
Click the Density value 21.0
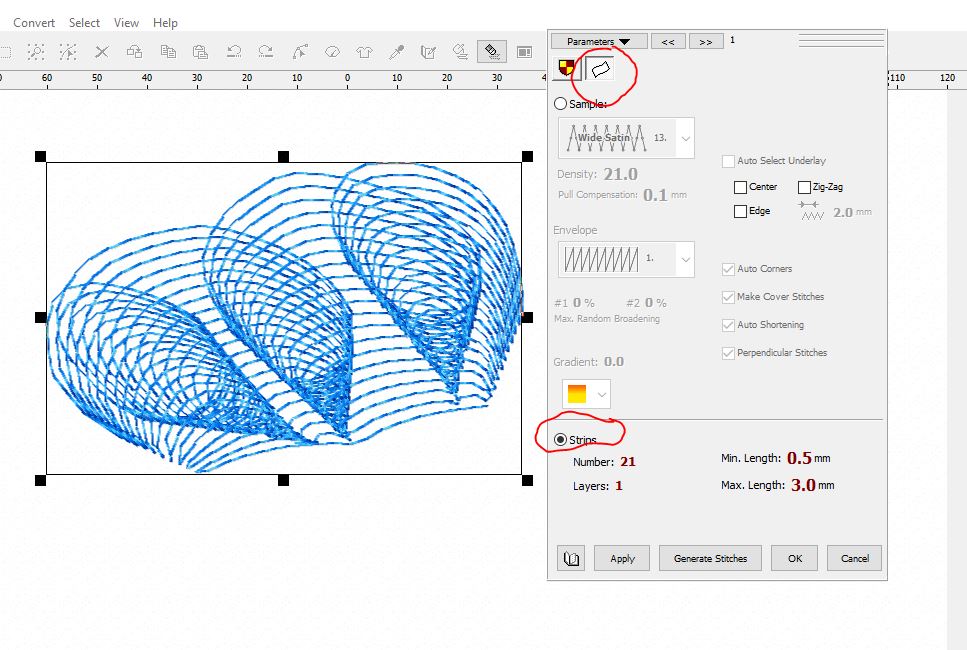620,175
